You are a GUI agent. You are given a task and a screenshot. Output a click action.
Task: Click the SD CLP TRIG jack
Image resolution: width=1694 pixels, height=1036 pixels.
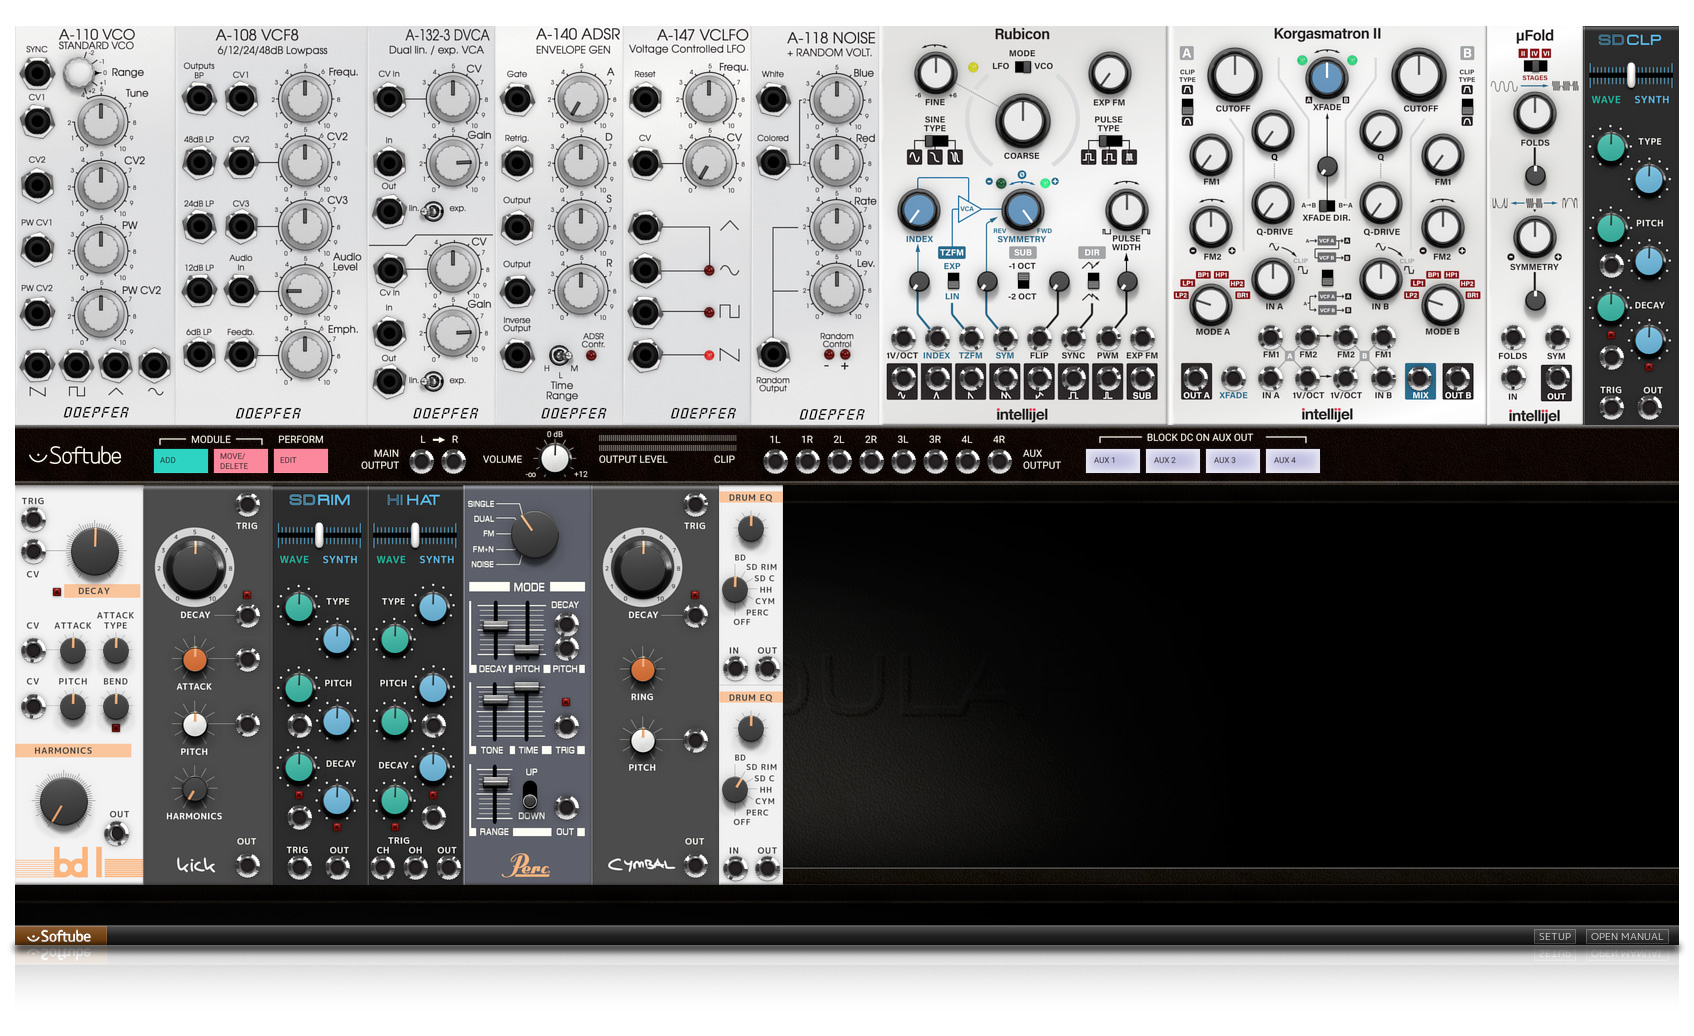pyautogui.click(x=1611, y=407)
